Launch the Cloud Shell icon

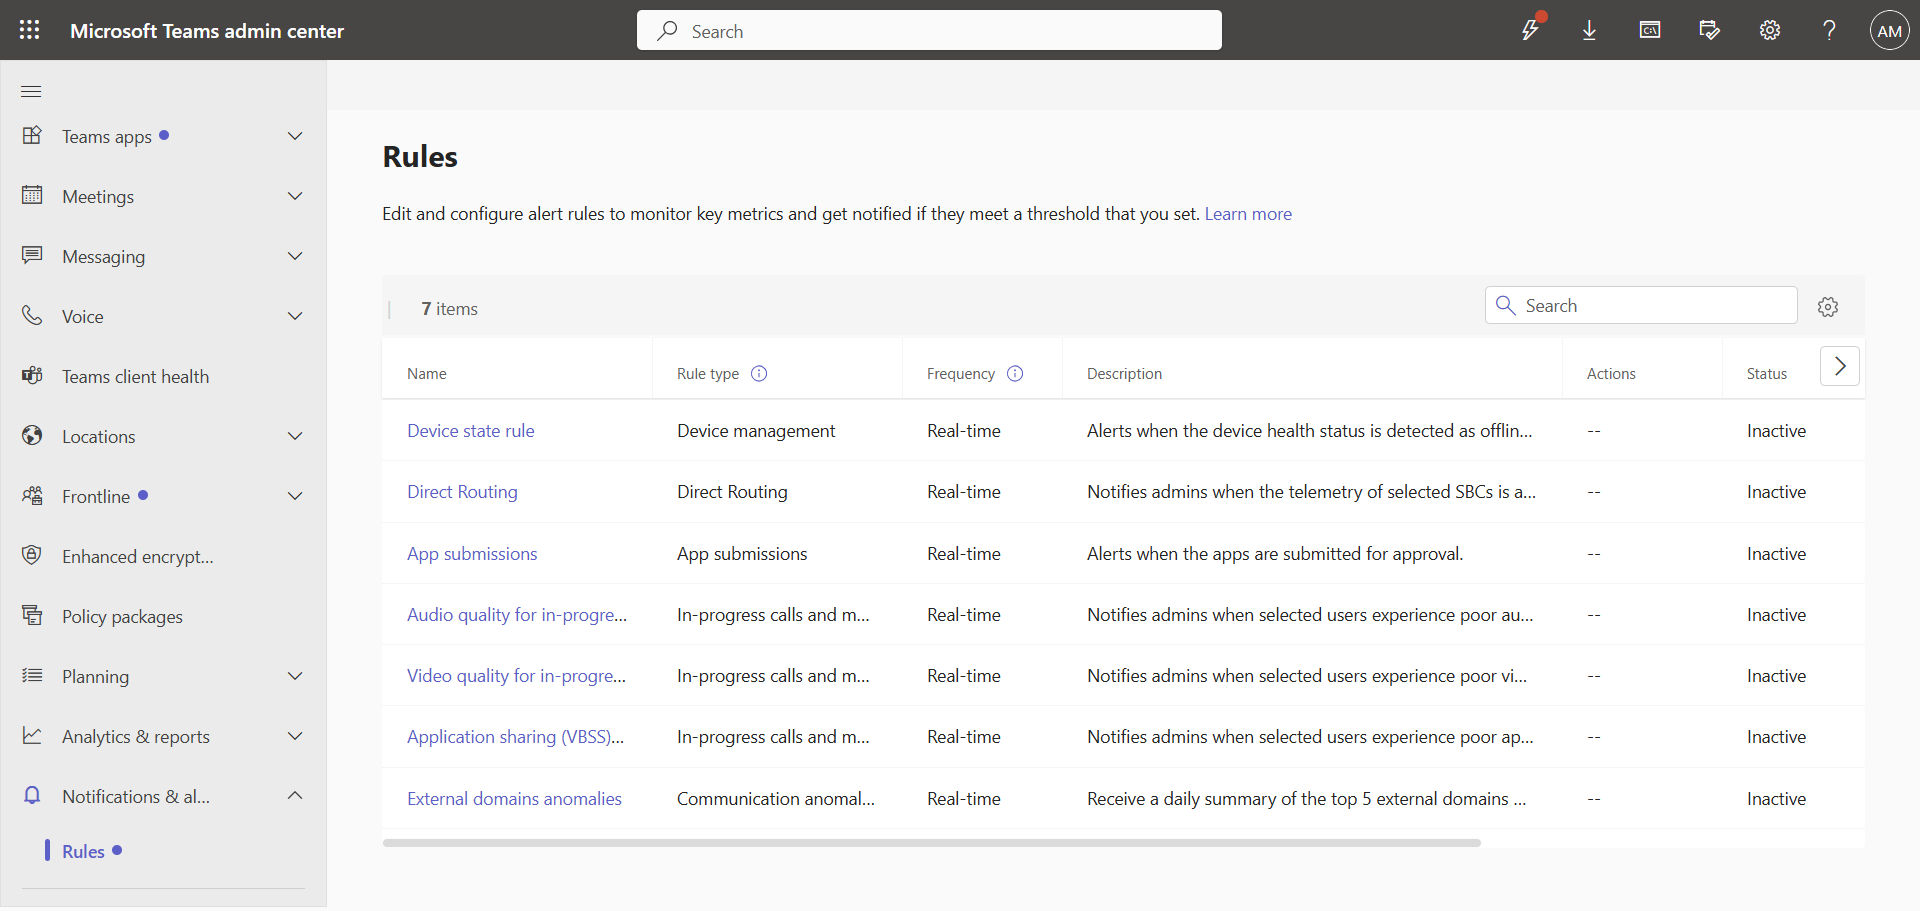coord(1650,30)
